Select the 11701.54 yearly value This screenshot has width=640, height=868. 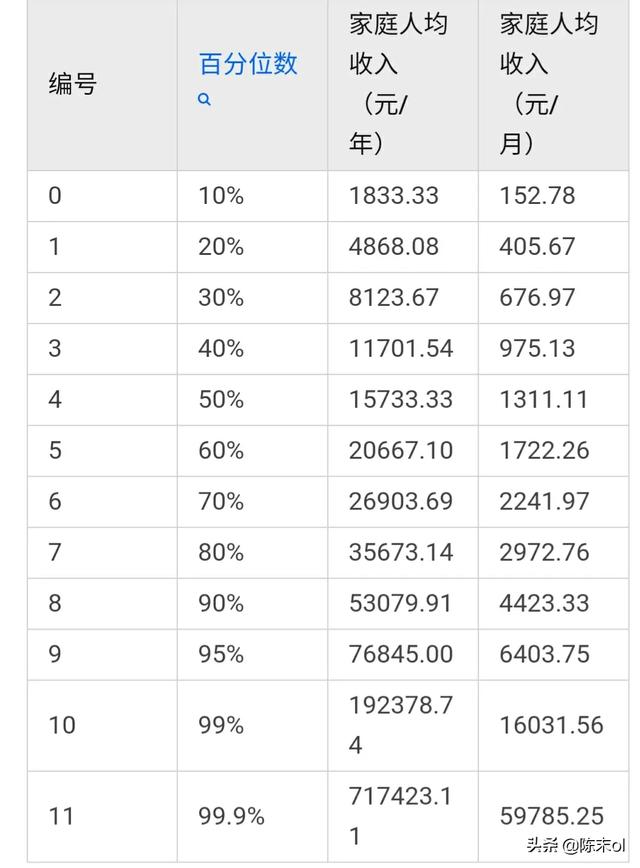pos(401,349)
